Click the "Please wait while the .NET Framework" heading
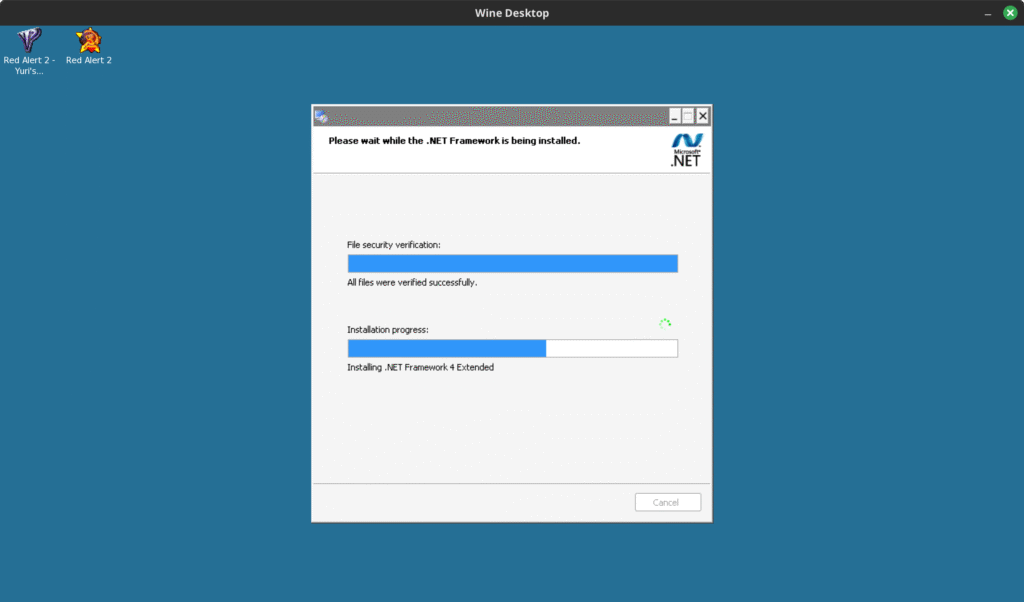Image resolution: width=1024 pixels, height=602 pixels. coord(454,141)
